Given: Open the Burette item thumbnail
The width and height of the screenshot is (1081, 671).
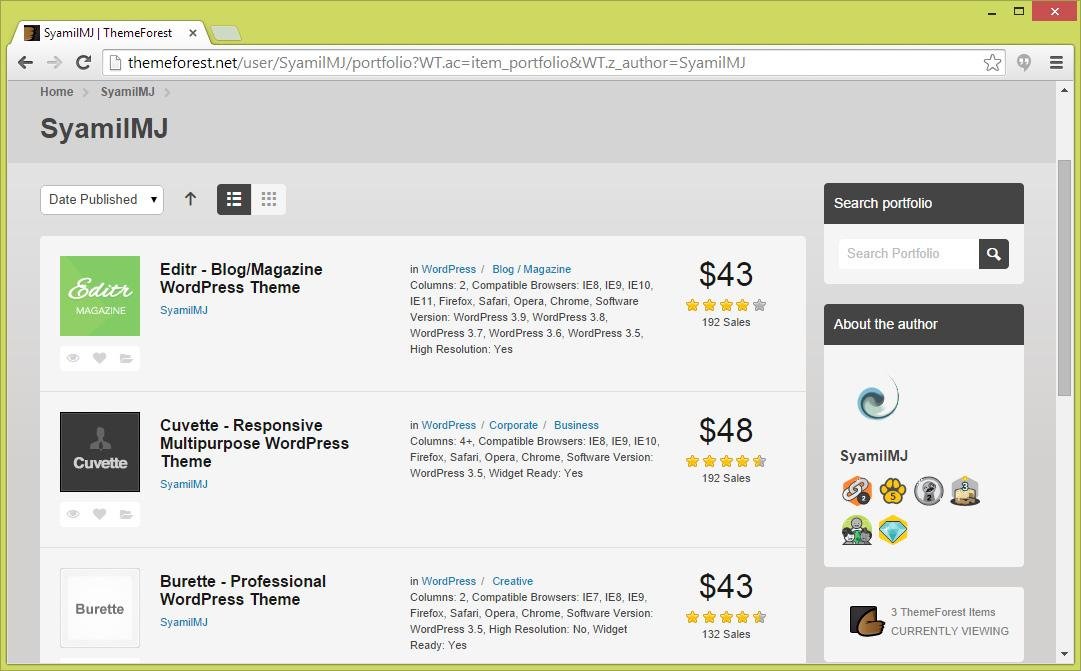Looking at the screenshot, I should [100, 608].
